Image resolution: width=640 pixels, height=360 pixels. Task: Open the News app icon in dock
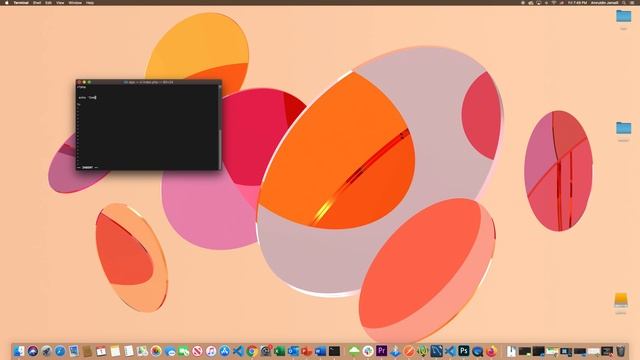(197, 351)
